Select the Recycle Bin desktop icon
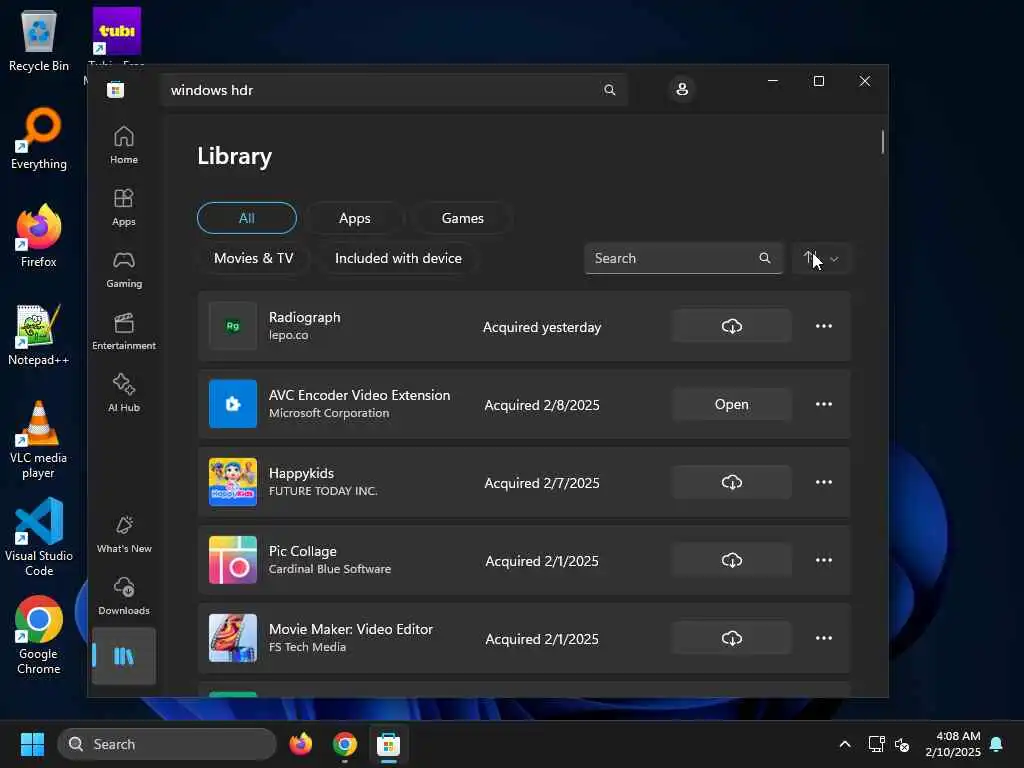 [x=39, y=42]
